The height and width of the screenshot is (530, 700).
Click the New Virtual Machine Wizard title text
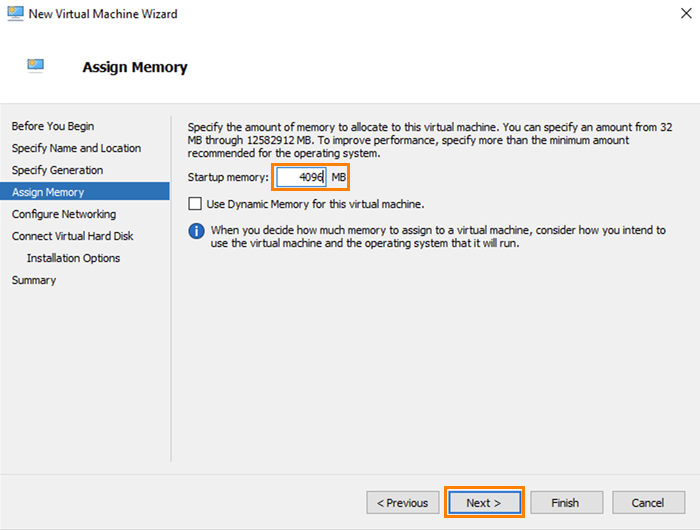tap(105, 14)
